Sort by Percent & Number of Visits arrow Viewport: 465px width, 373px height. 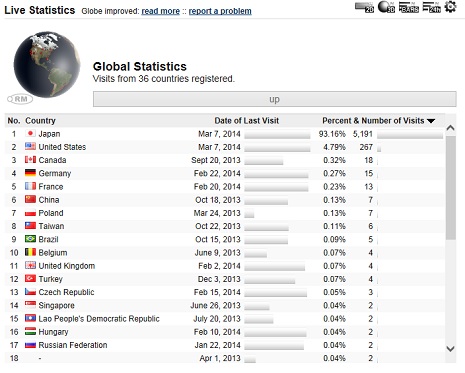coord(431,121)
